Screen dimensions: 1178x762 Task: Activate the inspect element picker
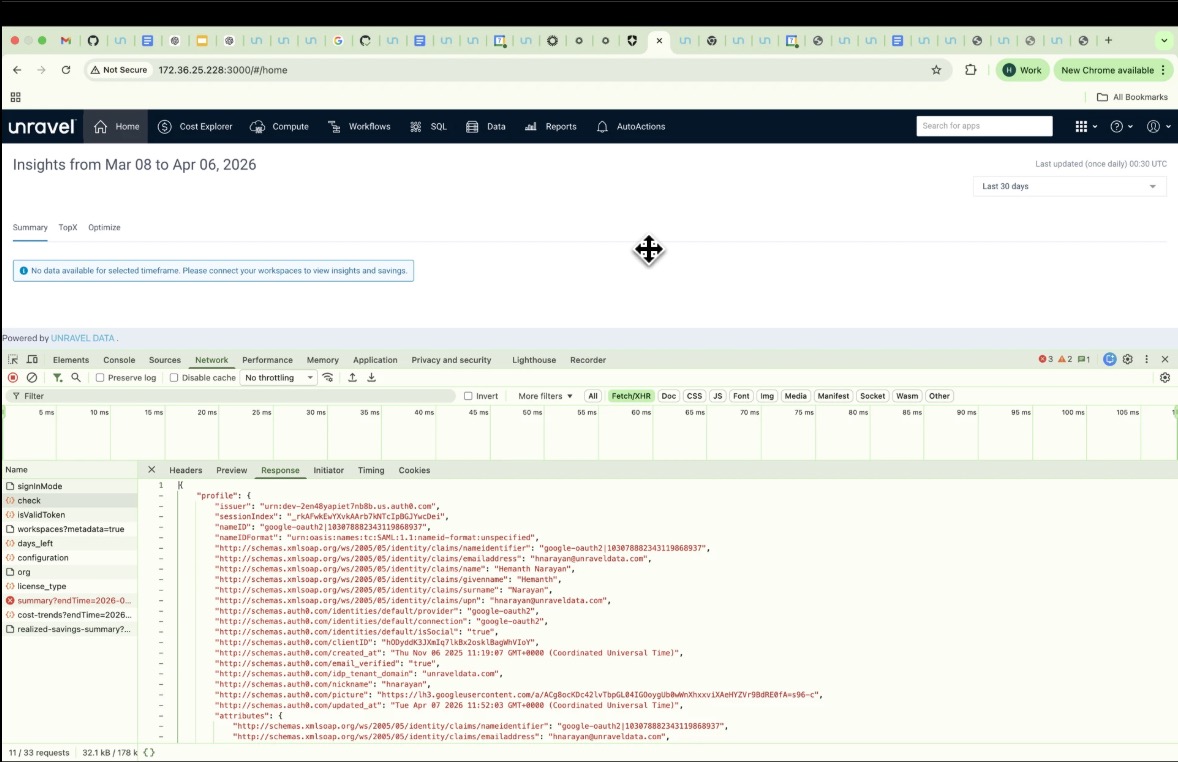(x=13, y=360)
